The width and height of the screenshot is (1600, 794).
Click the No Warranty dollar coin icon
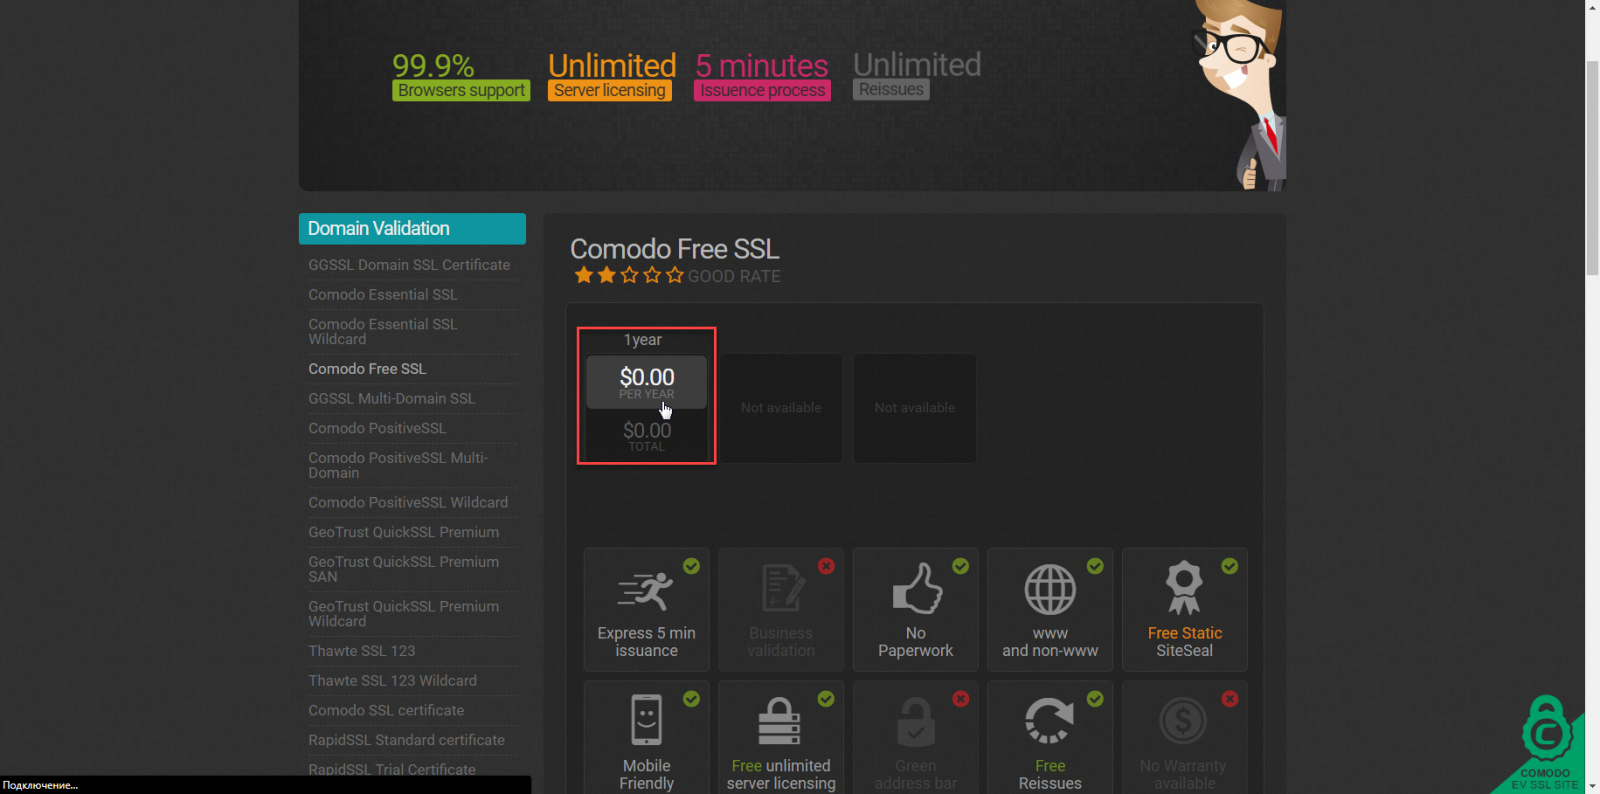tap(1183, 720)
